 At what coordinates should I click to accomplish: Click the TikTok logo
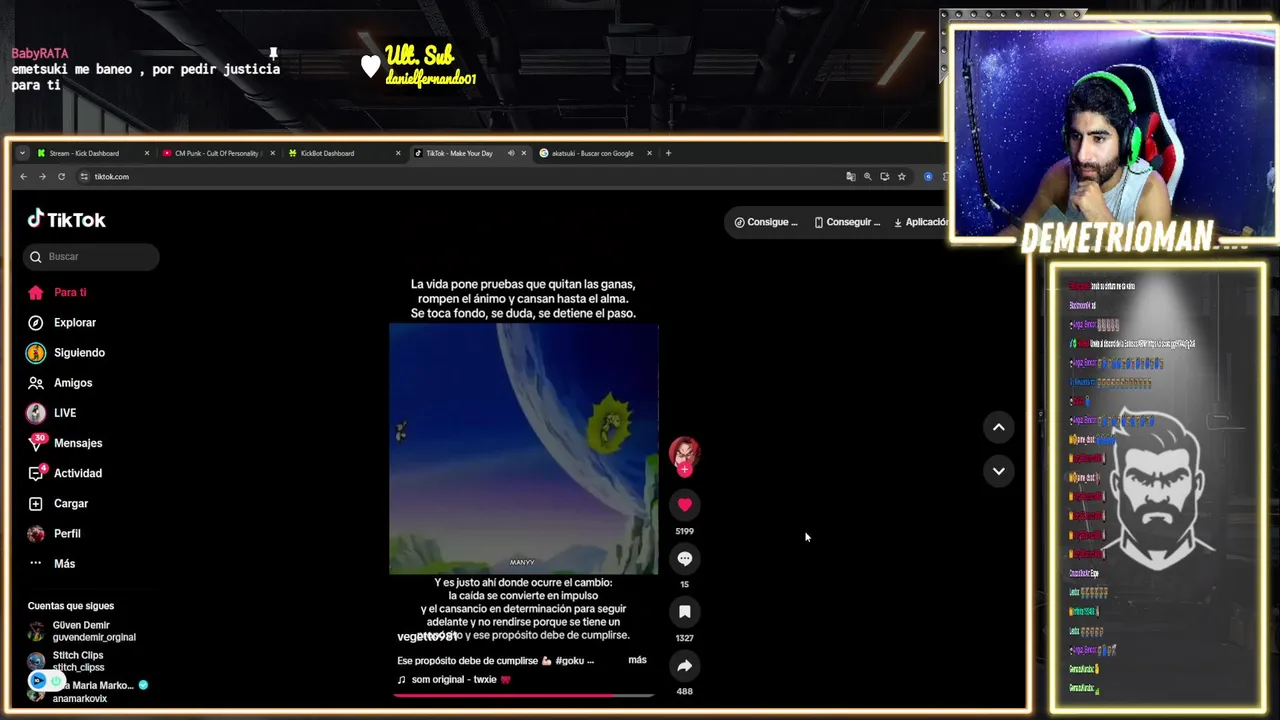coord(66,220)
